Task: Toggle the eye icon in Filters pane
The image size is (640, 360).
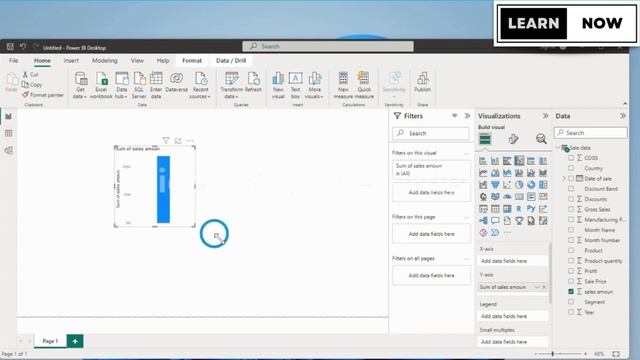Action: point(454,116)
